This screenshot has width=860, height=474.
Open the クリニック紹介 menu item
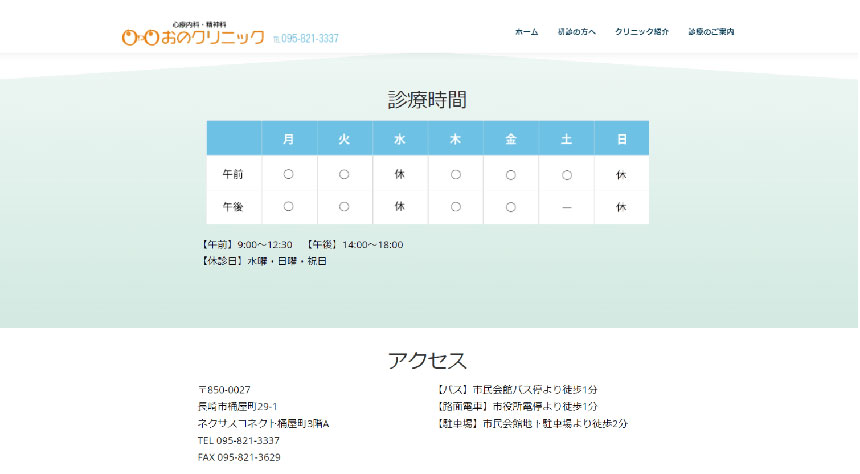[642, 32]
